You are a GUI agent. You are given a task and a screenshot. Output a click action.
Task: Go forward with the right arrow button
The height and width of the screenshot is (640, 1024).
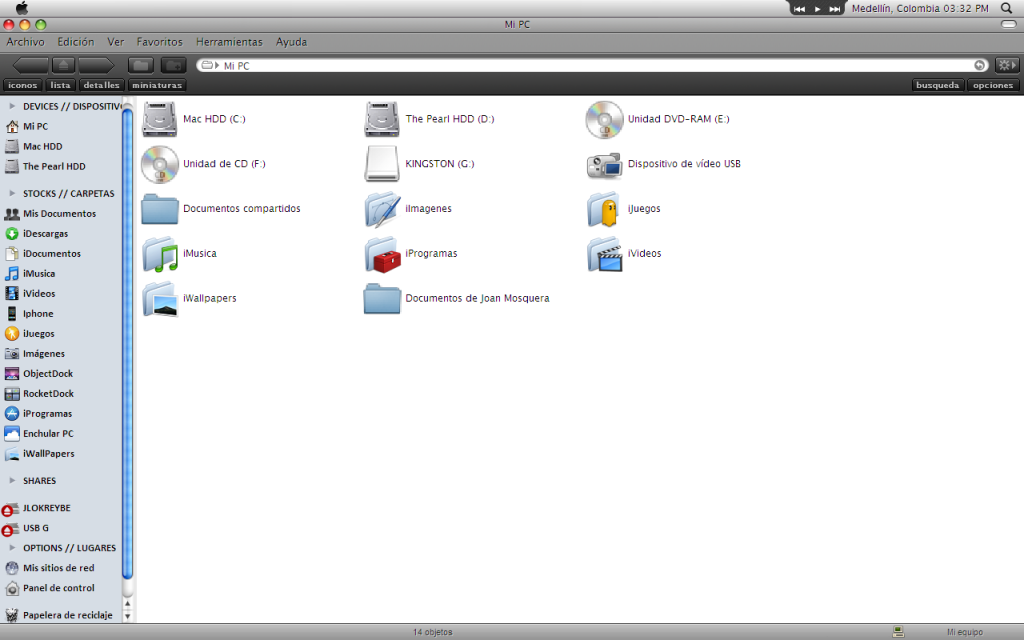(x=97, y=65)
